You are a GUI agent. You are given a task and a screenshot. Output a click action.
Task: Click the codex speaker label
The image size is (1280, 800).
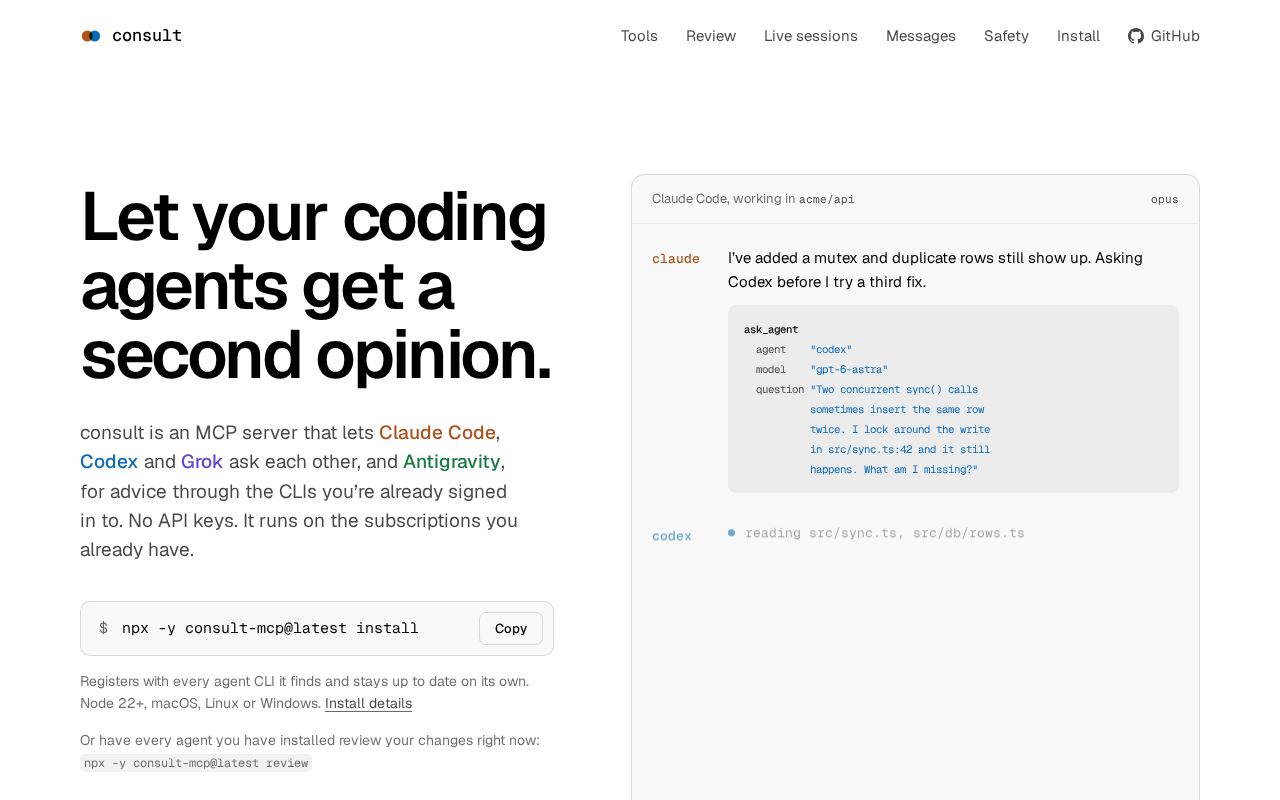672,536
